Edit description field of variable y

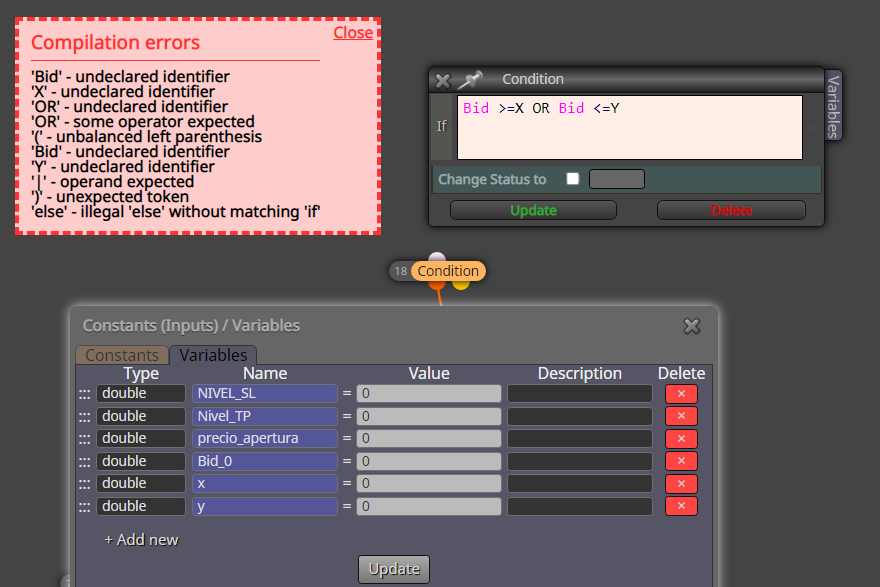tap(580, 506)
